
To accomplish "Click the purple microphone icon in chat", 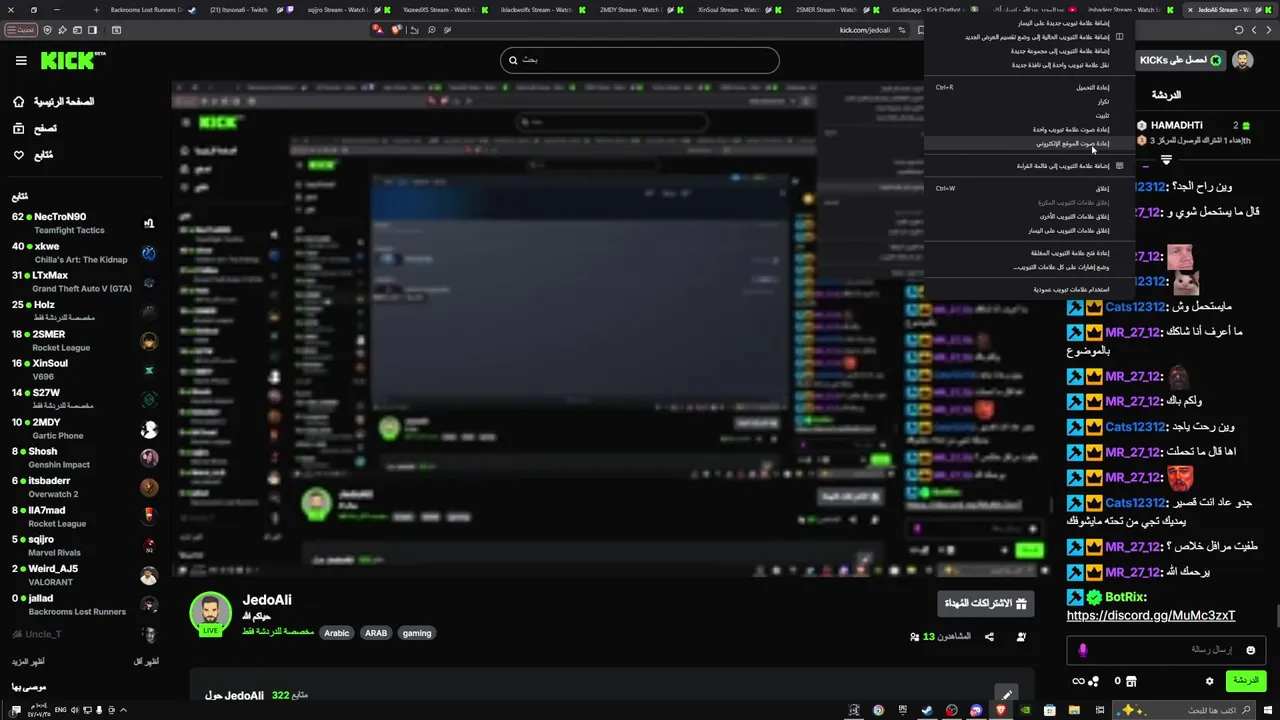I will (x=1083, y=650).
